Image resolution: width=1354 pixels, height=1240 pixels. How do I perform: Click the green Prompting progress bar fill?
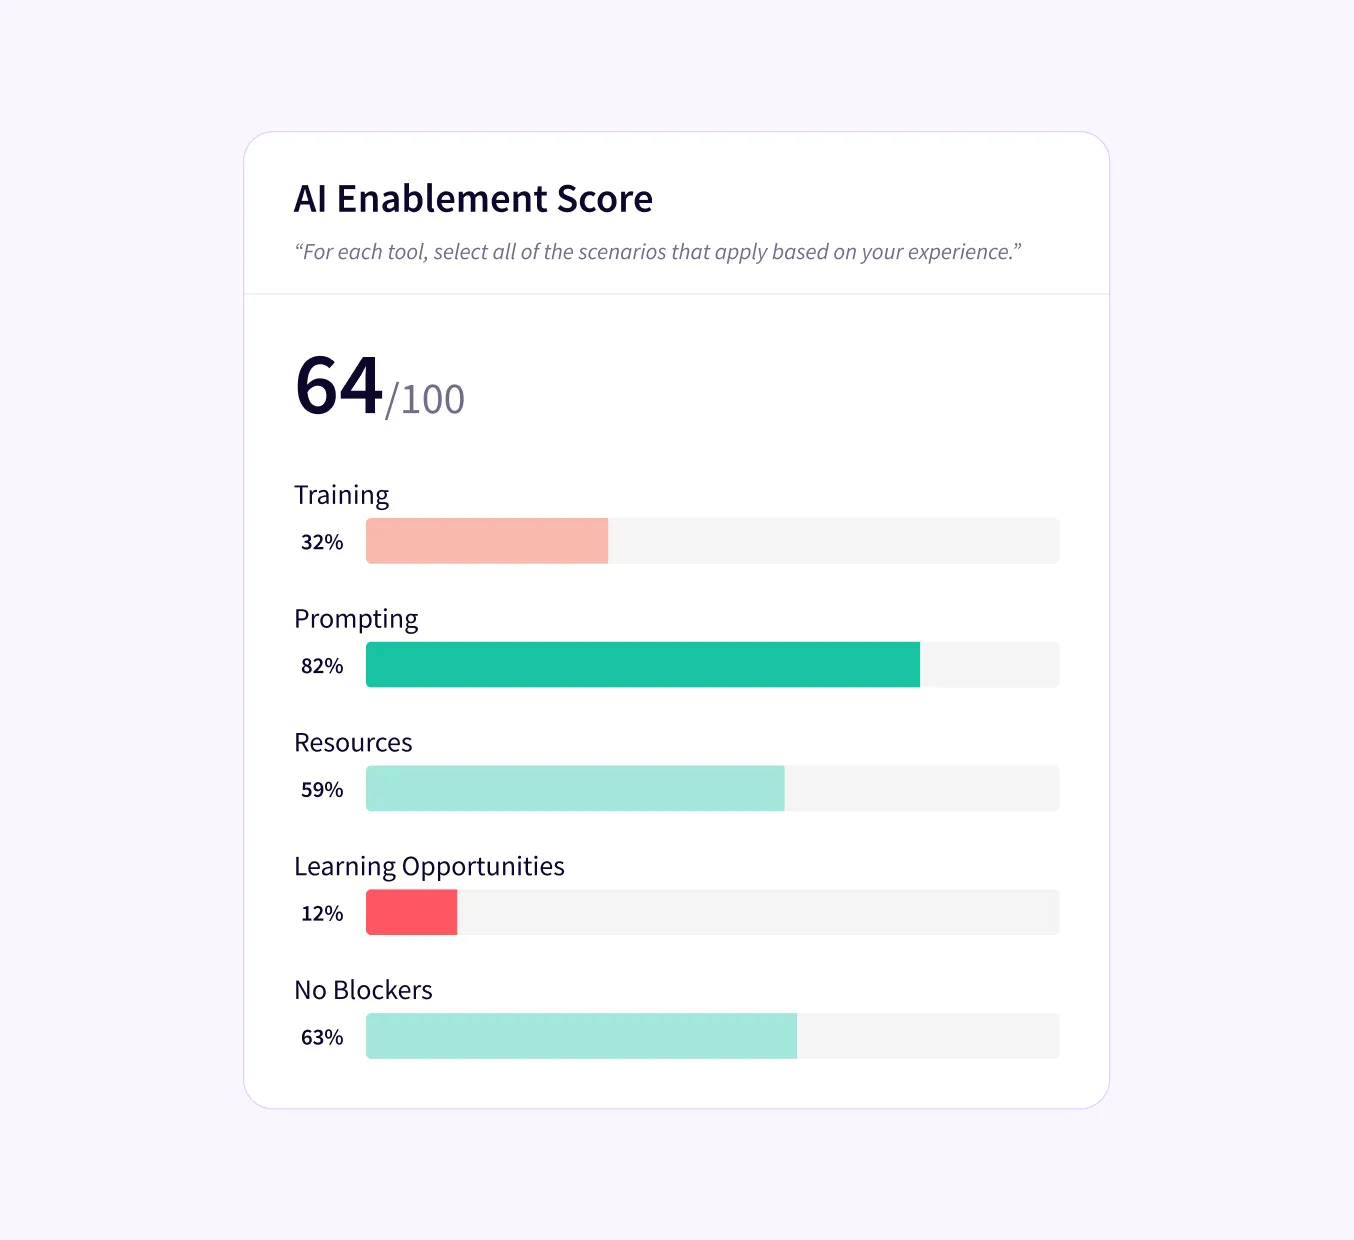coord(643,665)
